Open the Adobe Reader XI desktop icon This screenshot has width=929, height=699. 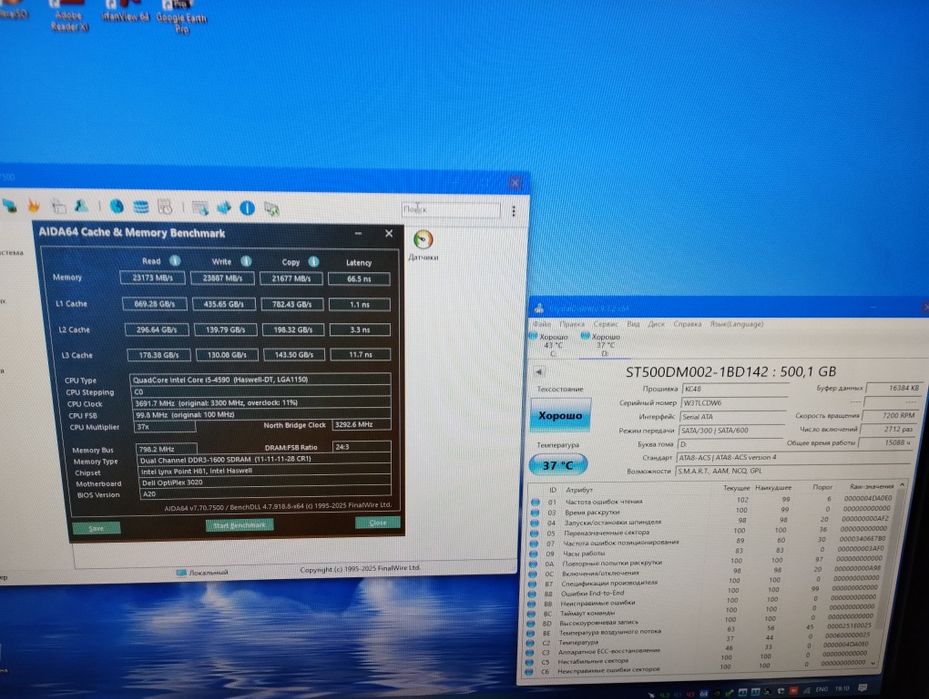point(69,14)
